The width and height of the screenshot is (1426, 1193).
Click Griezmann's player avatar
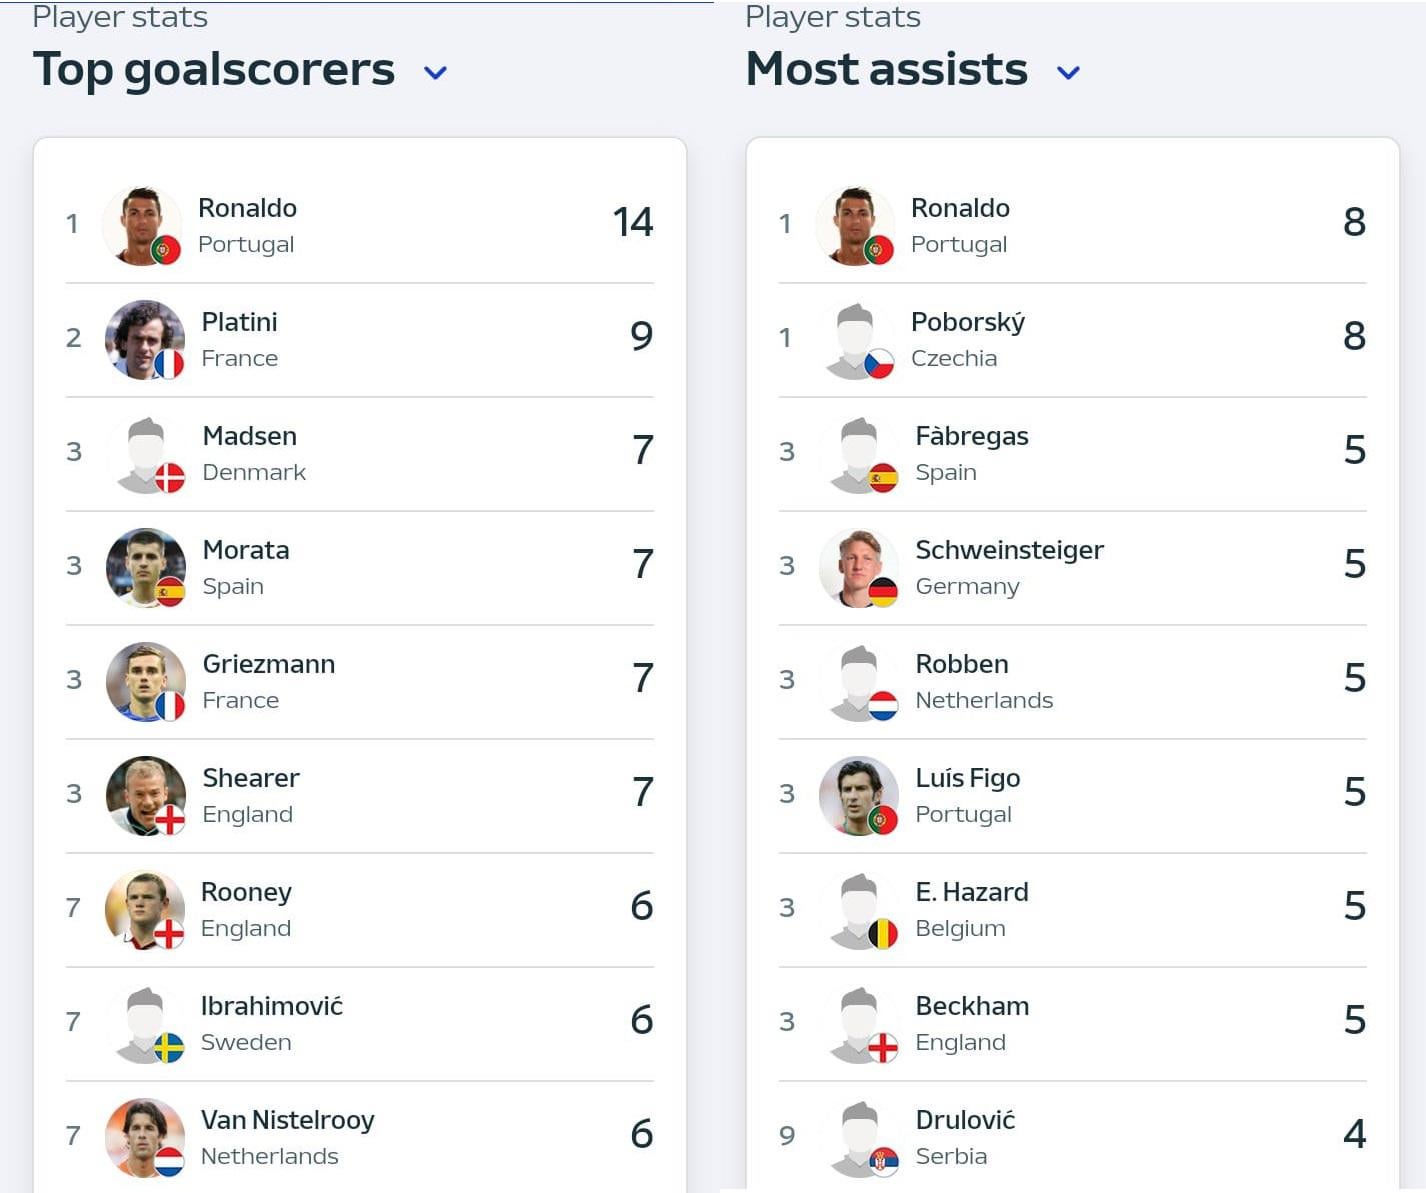(x=146, y=682)
